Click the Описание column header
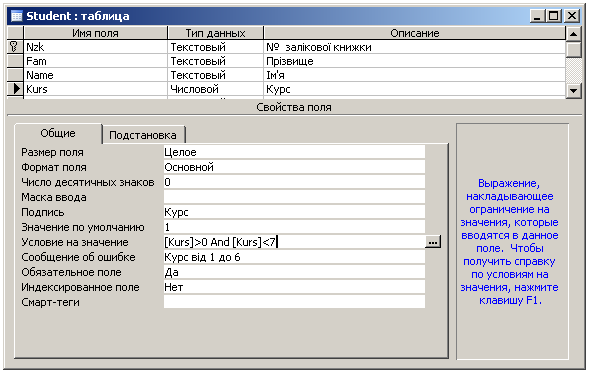The width and height of the screenshot is (589, 373). point(415,33)
